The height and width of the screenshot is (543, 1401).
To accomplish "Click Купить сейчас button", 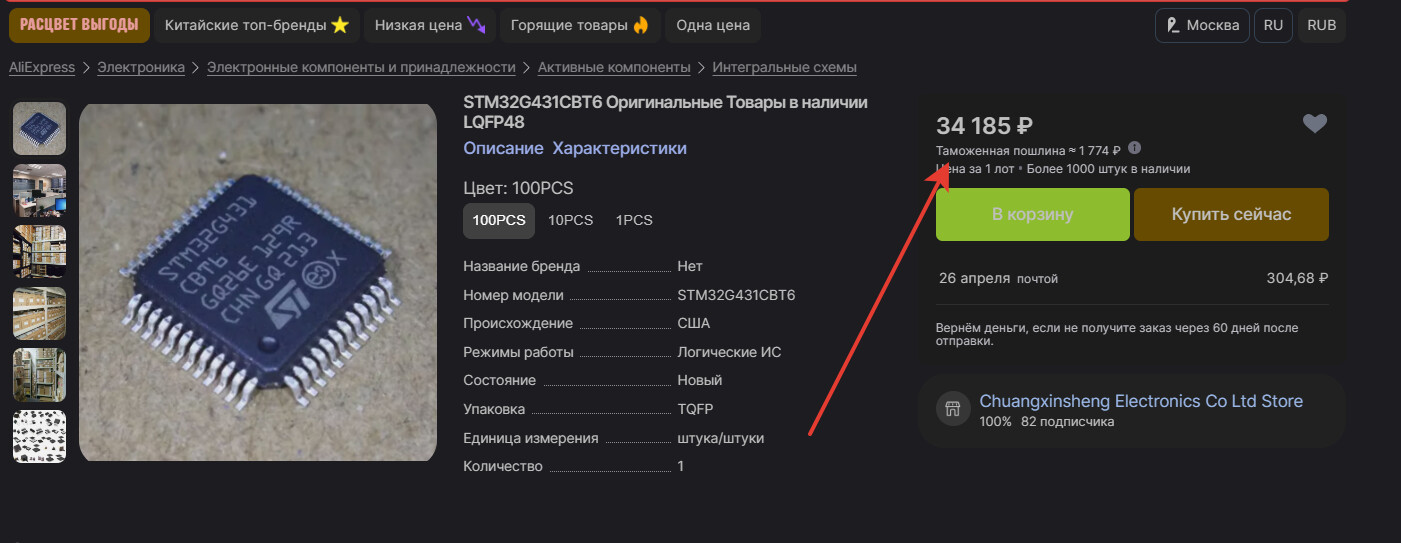I will (x=1231, y=214).
